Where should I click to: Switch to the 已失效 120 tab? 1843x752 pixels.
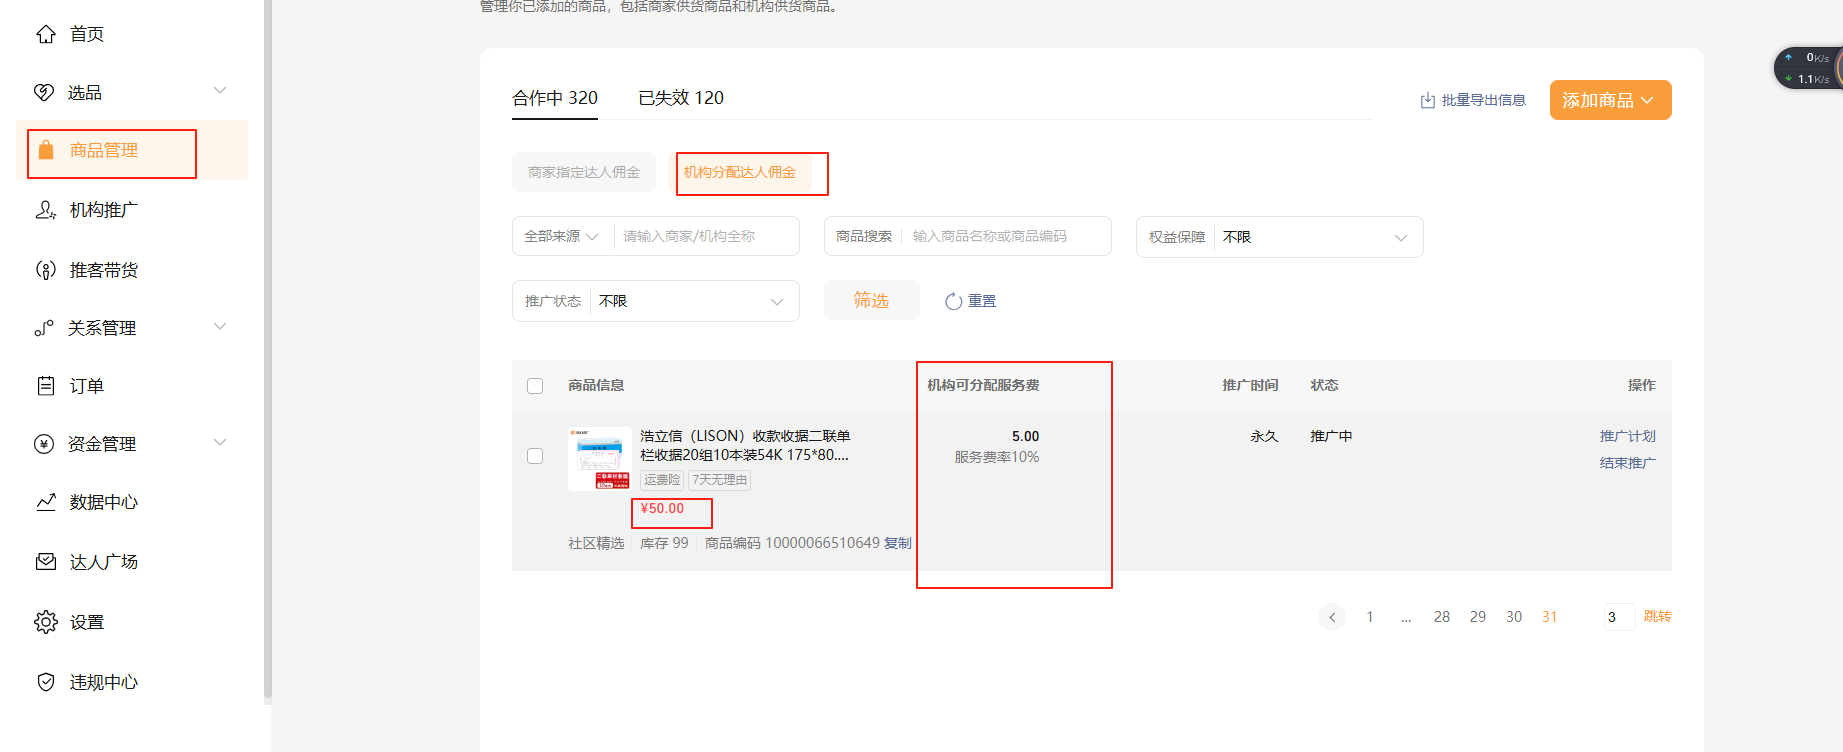coord(681,98)
